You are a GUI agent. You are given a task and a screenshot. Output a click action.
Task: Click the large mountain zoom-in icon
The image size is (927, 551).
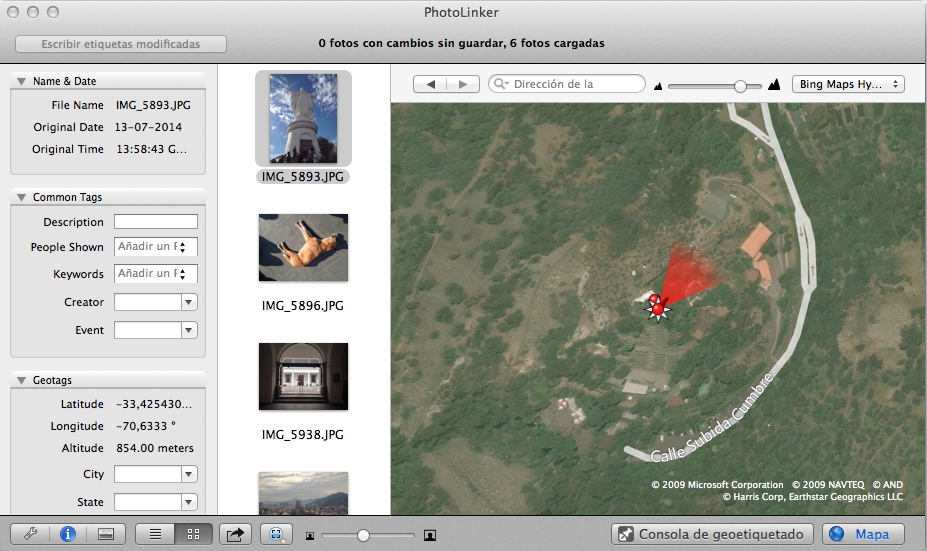774,85
